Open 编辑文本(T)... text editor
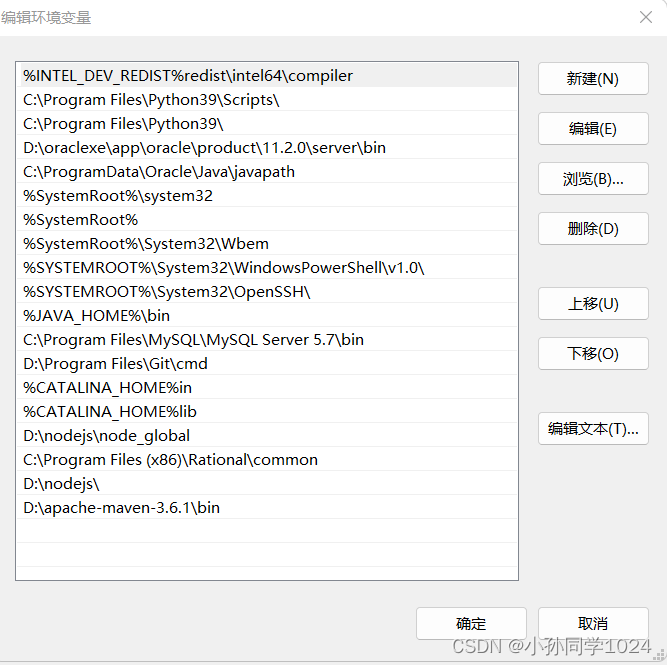 pyautogui.click(x=593, y=428)
